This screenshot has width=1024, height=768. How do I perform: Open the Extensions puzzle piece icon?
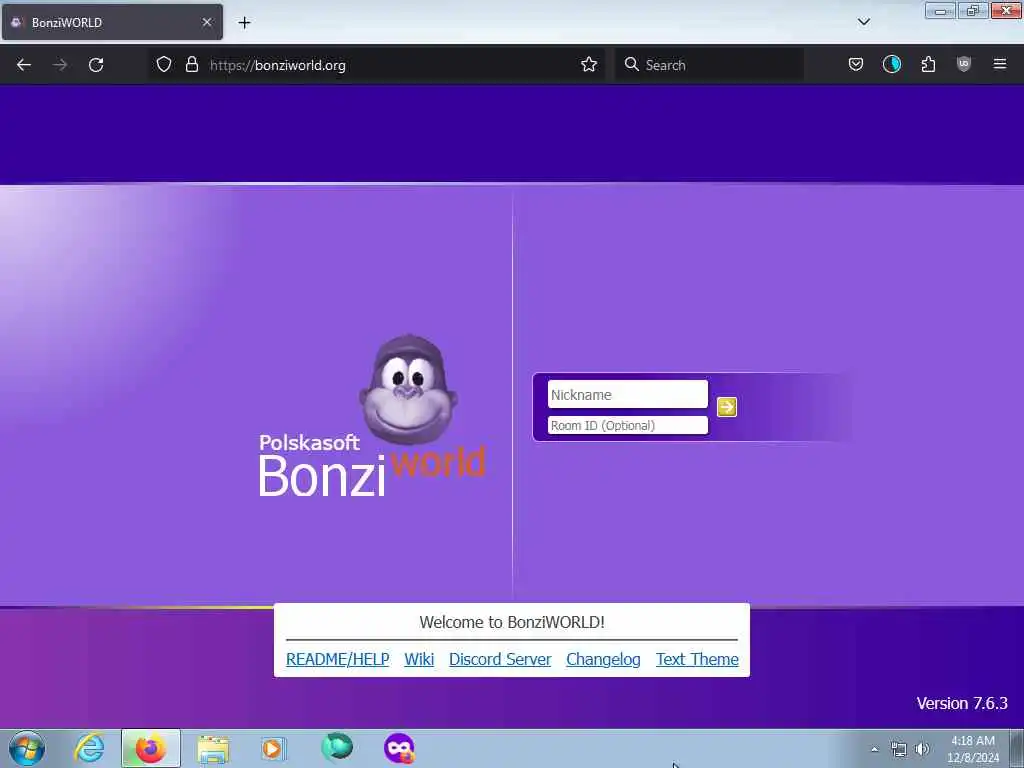(928, 64)
